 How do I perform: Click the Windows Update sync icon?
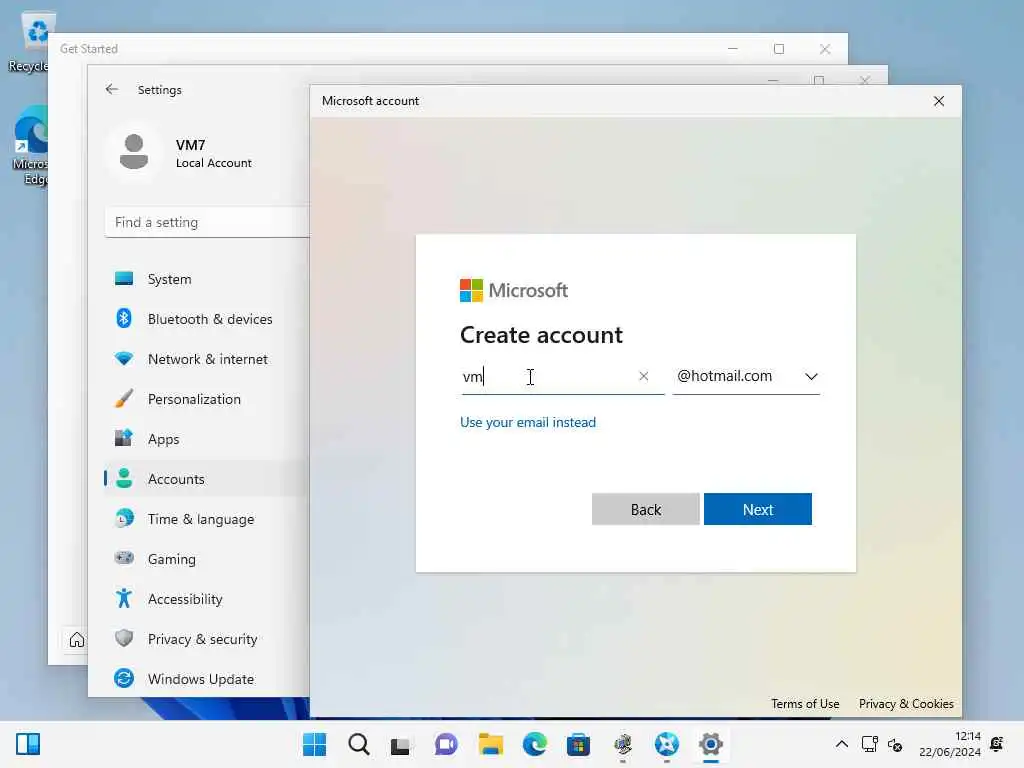[x=123, y=679]
